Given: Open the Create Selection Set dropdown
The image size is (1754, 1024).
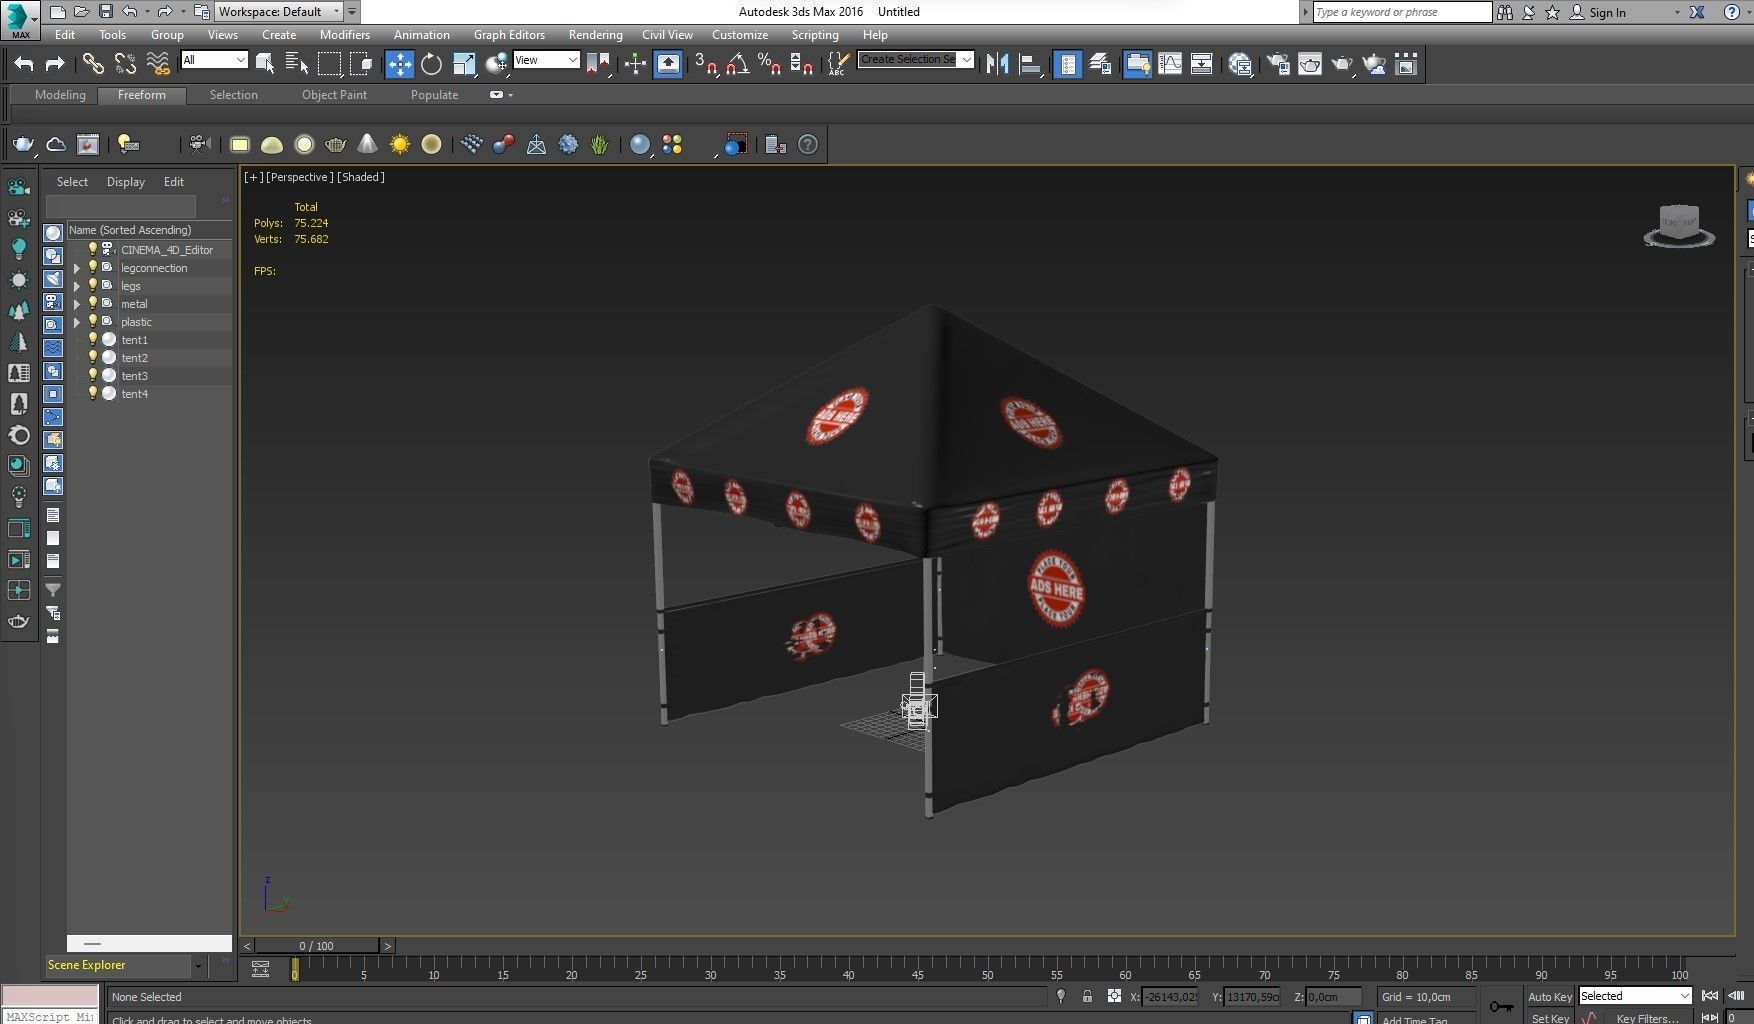Looking at the screenshot, I should pos(915,59).
